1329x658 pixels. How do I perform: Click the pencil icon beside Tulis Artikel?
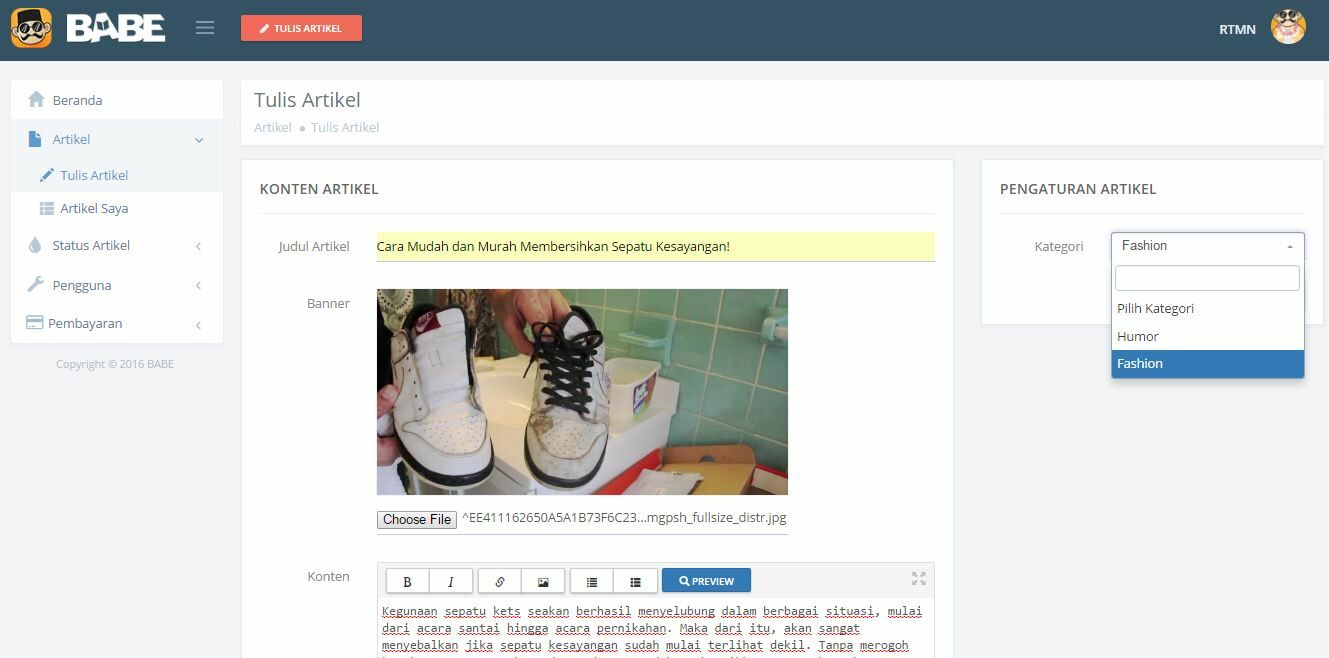(x=47, y=175)
